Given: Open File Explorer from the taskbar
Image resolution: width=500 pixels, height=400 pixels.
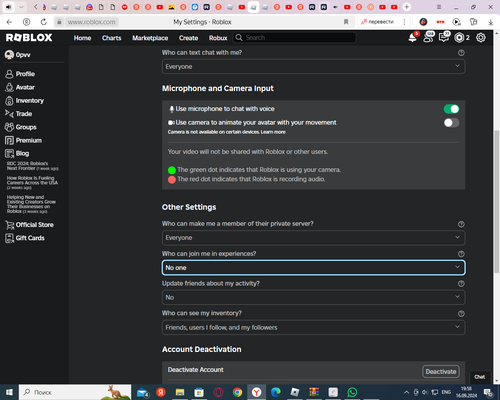Looking at the screenshot, I should pos(180,392).
